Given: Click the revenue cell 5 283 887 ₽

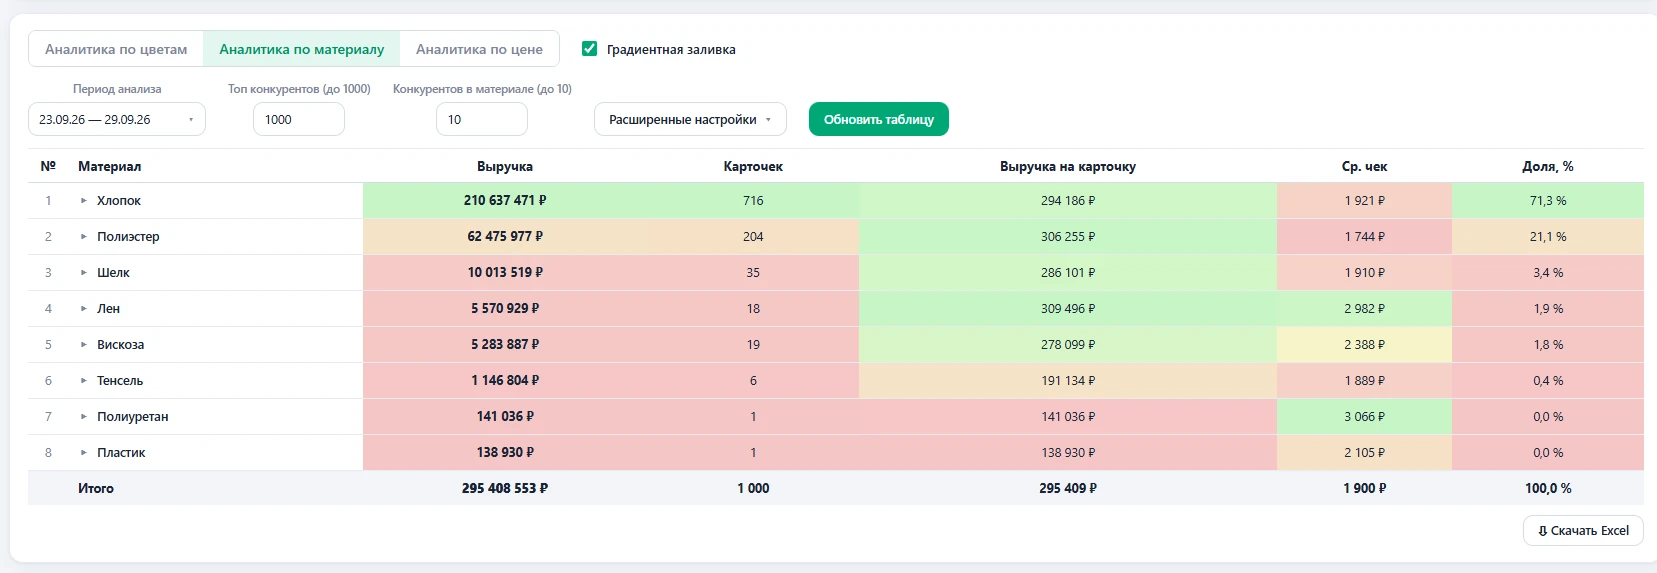Looking at the screenshot, I should (x=505, y=344).
